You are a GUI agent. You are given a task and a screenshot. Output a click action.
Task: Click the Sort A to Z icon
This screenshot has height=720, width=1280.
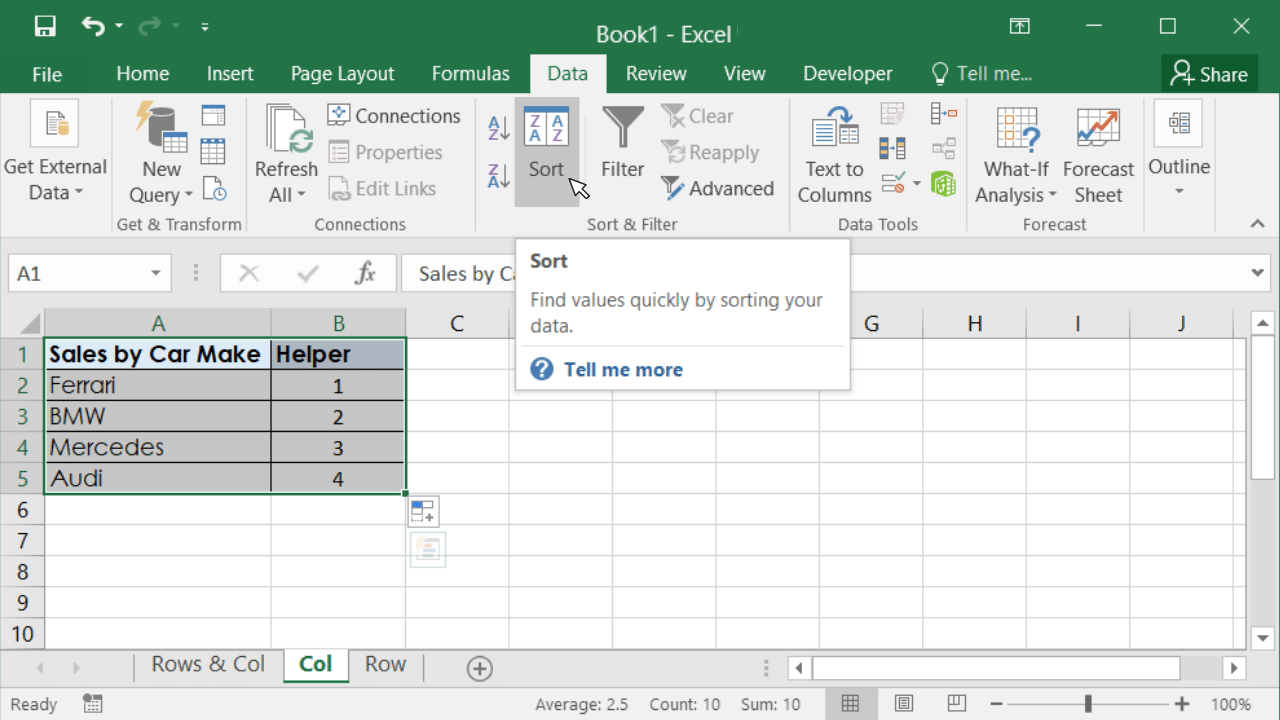[498, 127]
